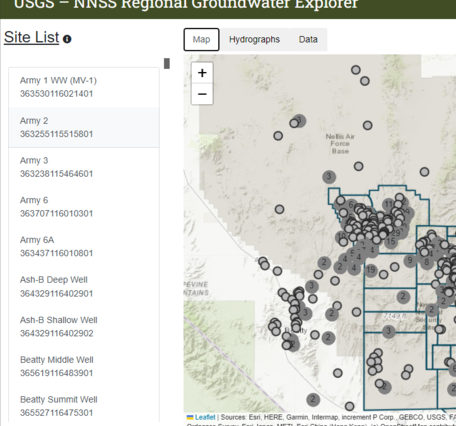Select Beatty Middle Well site
Screen dimensions: 456x426
pyautogui.click(x=84, y=366)
